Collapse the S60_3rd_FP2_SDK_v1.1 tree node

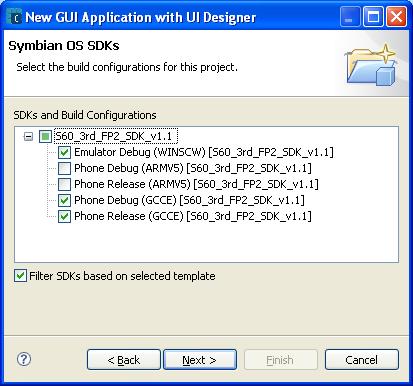29,136
